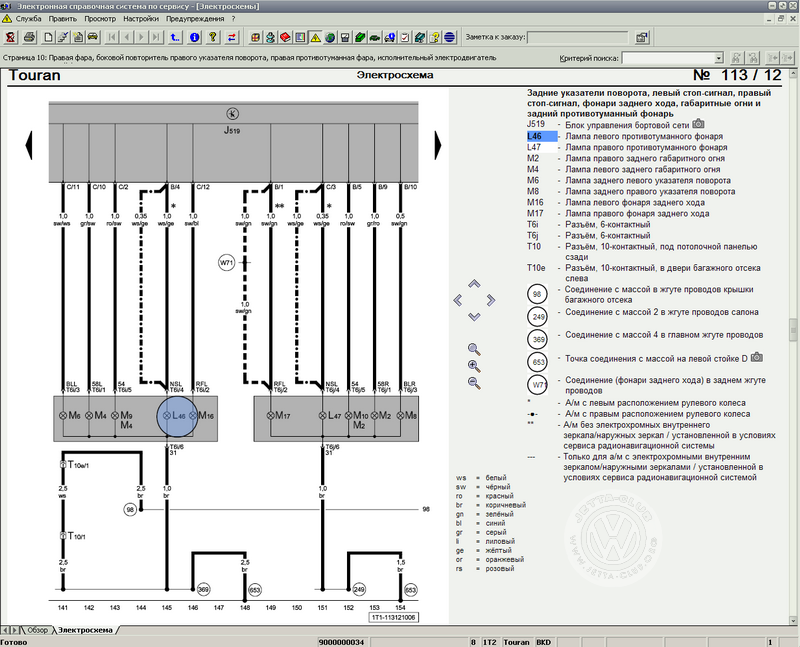Viewport: 800px width, 647px height.
Task: Click the BKD status bar cell
Action: click(x=543, y=642)
